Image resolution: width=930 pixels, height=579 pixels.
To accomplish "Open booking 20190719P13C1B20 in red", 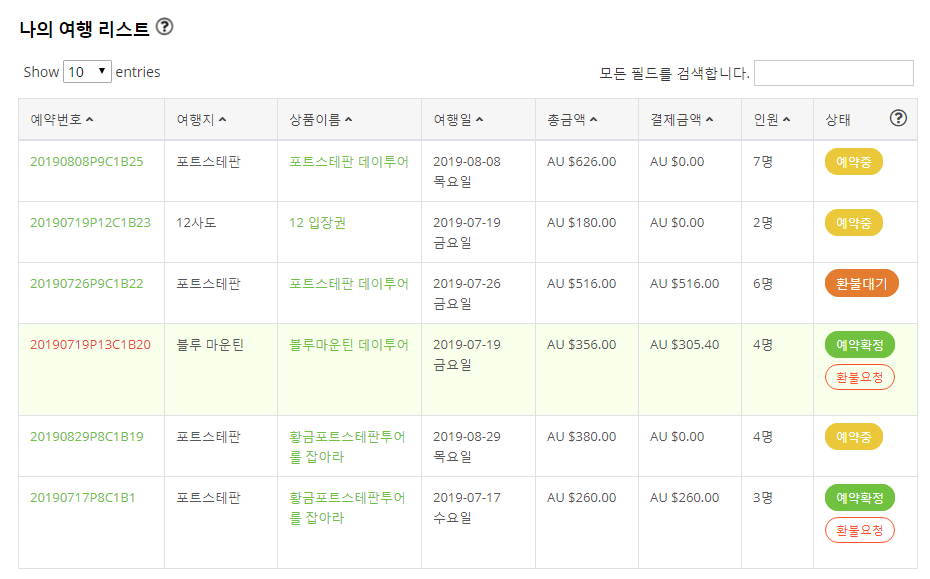I will (x=90, y=345).
